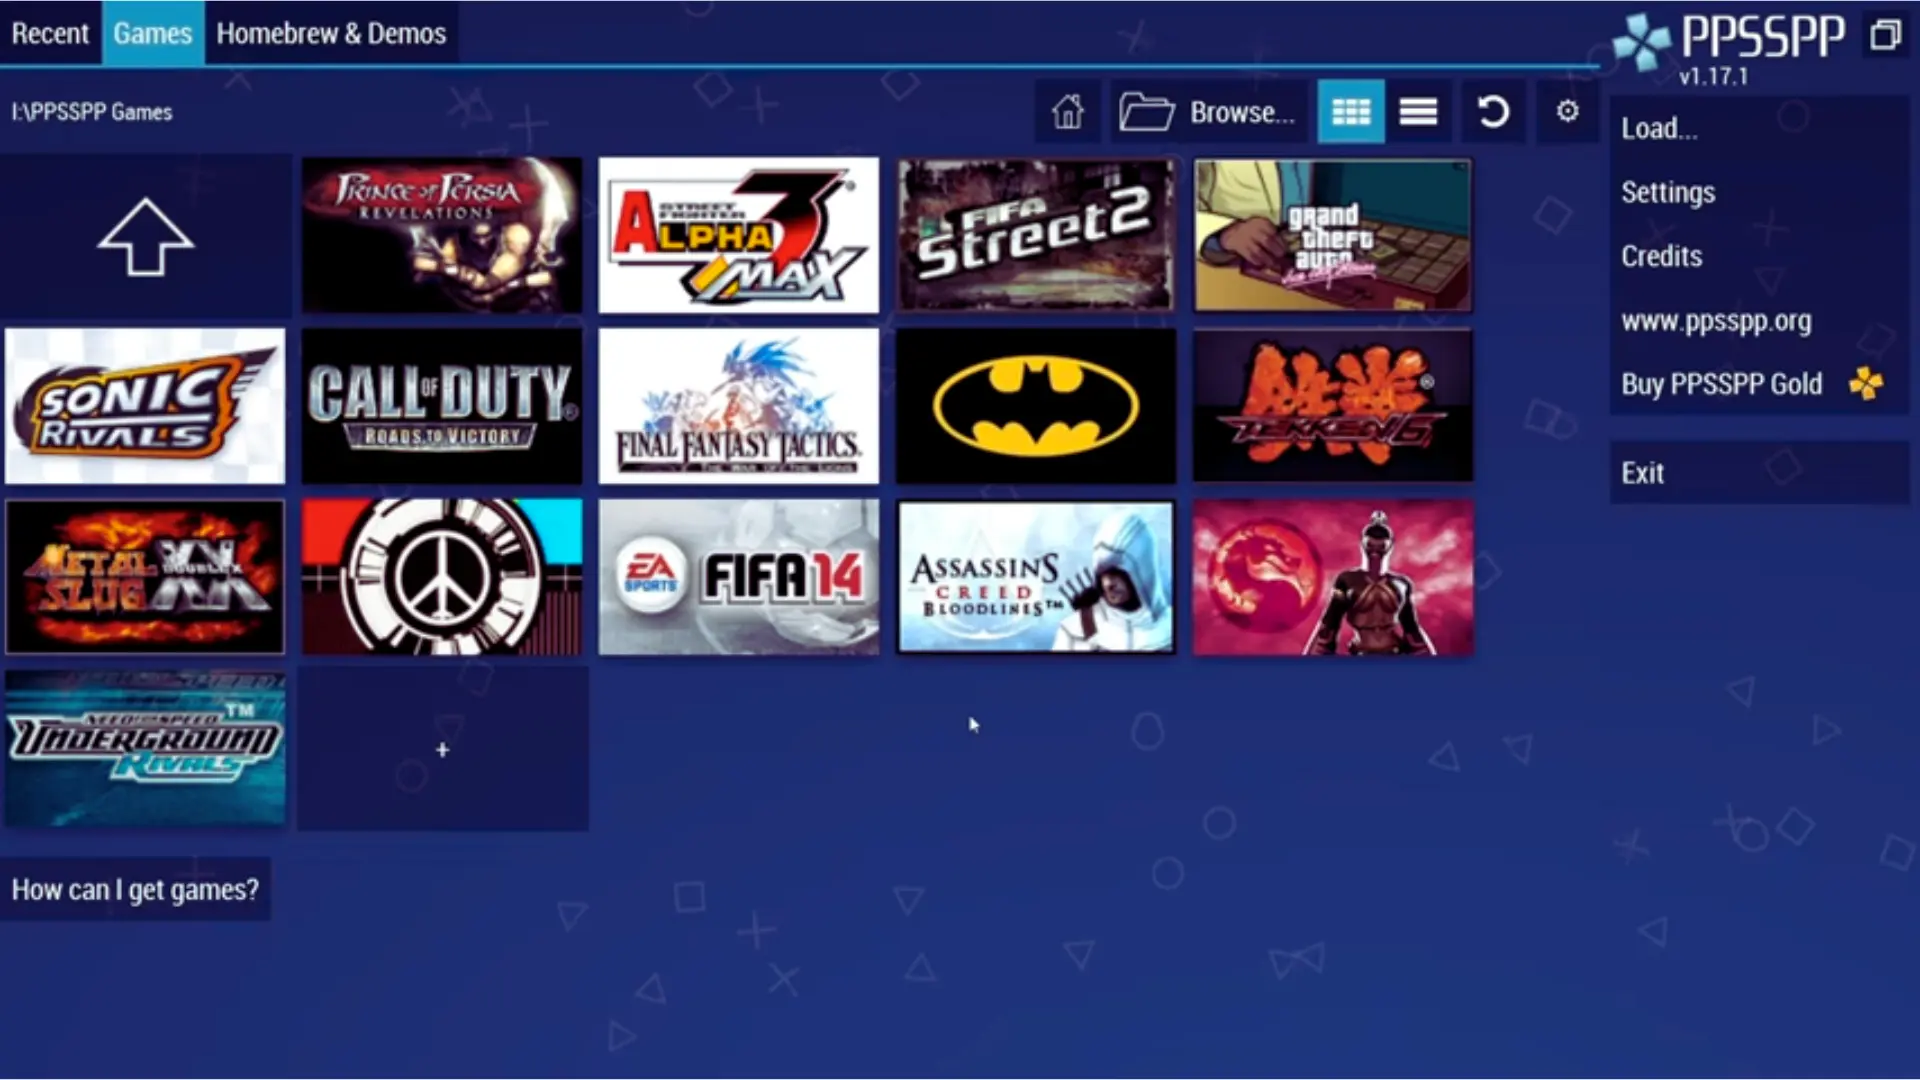Open the www.ppsspp.org link
This screenshot has height=1080, width=1920.
point(1716,320)
